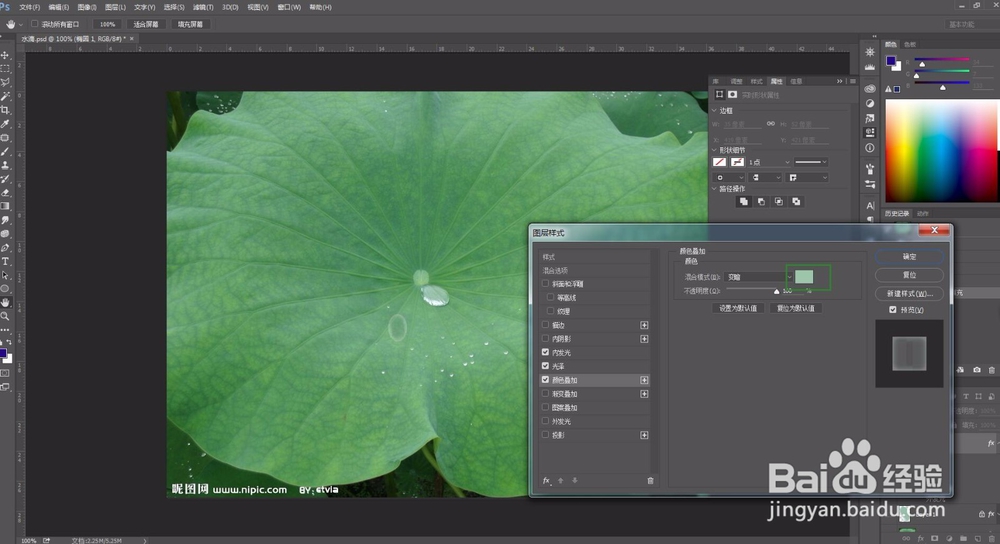Image resolution: width=1000 pixels, height=544 pixels.
Task: Click the 新建样式(W)... button
Action: (909, 294)
